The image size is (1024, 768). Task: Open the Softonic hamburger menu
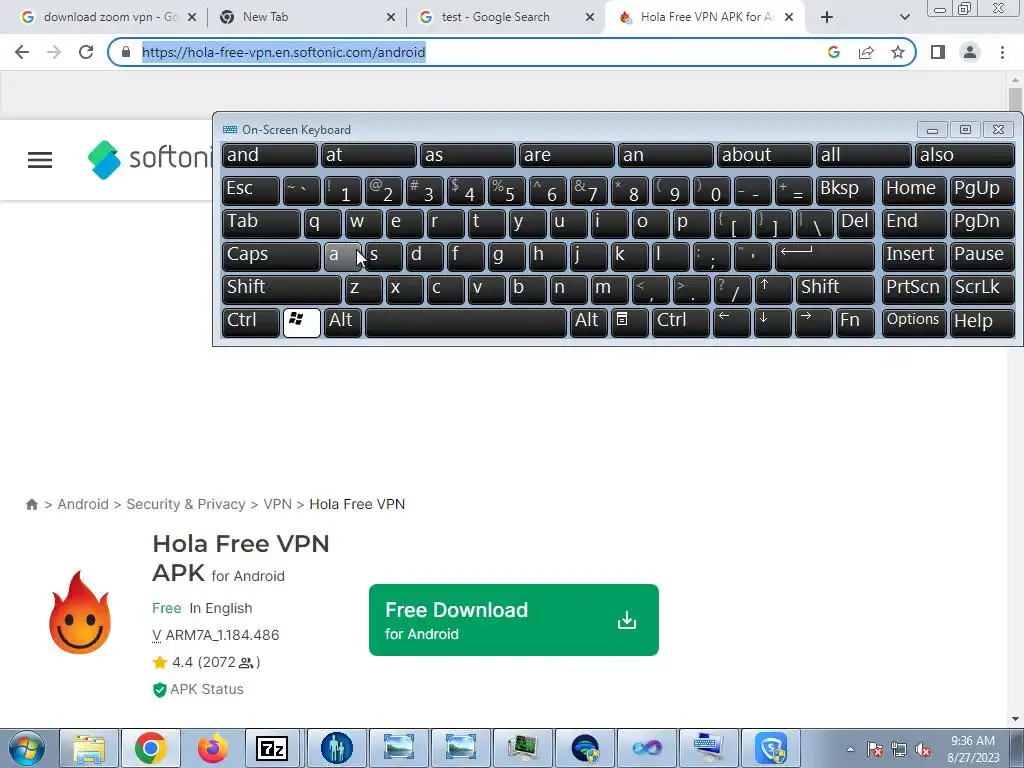[40, 160]
